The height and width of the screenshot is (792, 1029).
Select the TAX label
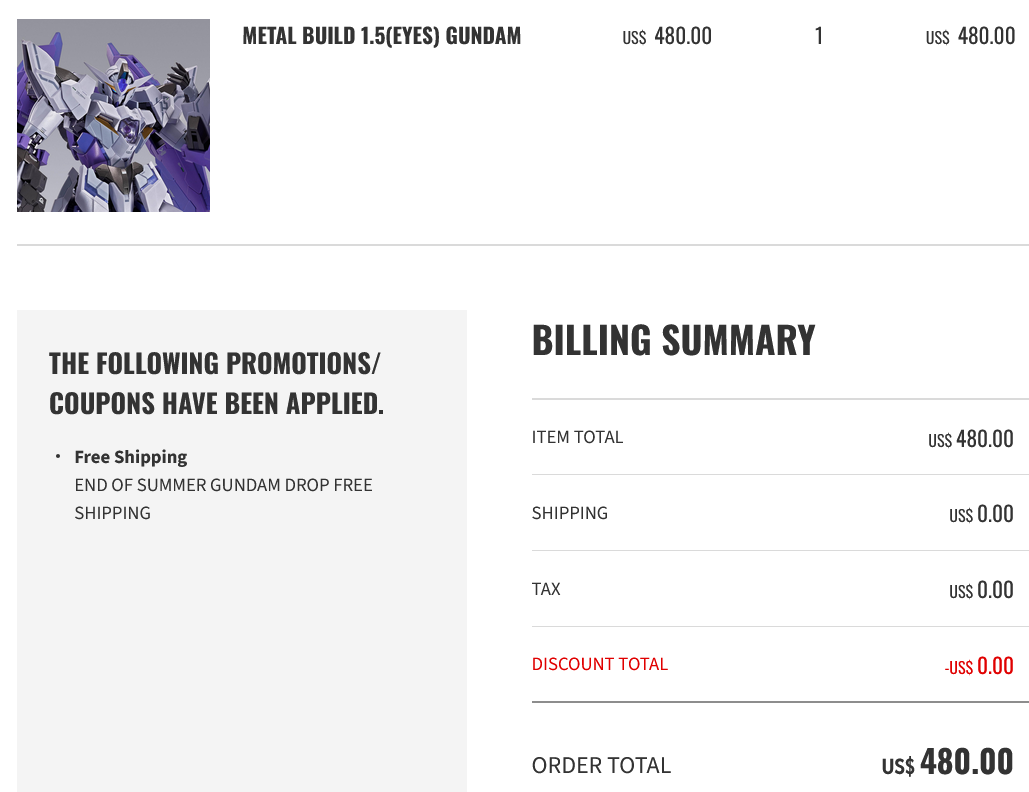546,589
